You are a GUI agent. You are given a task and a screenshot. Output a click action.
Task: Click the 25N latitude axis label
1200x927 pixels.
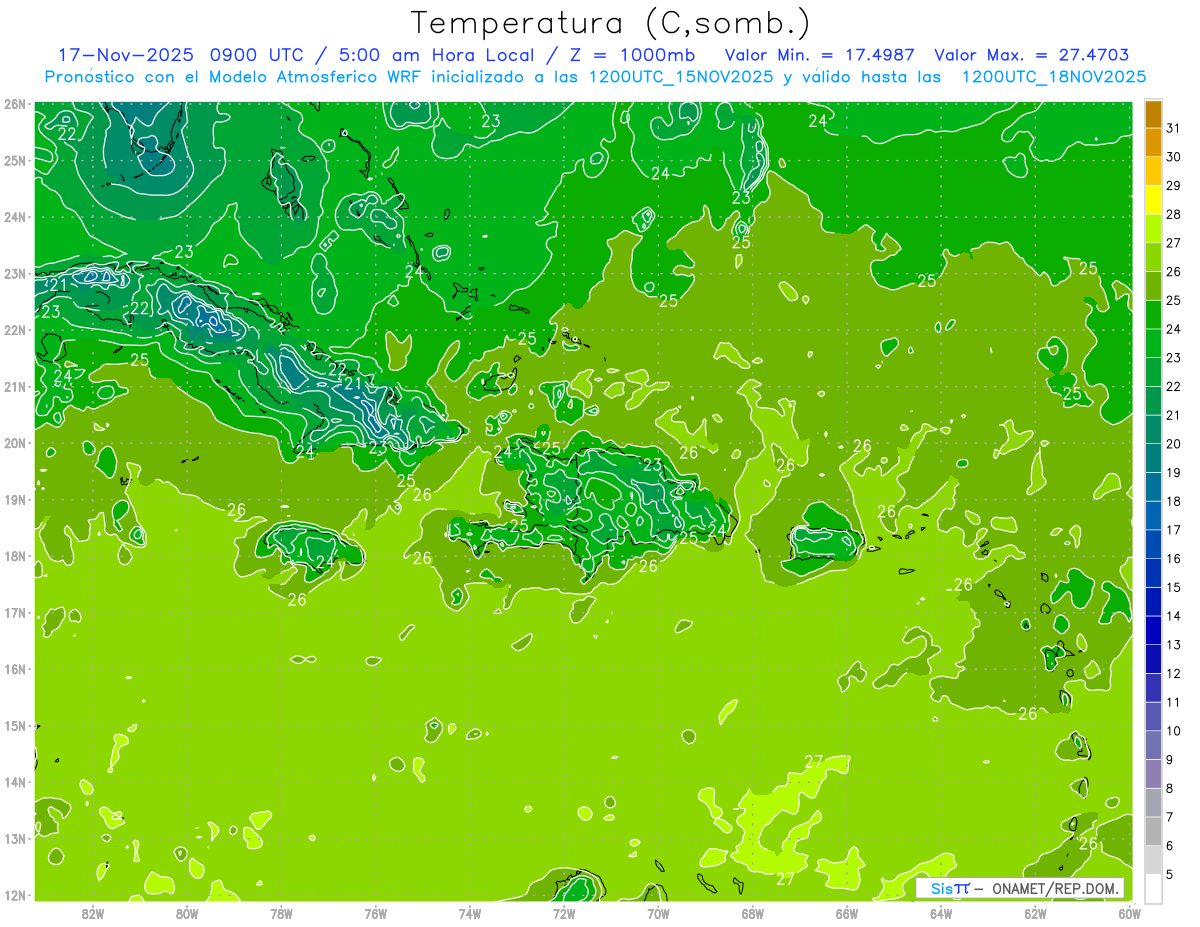[x=14, y=160]
